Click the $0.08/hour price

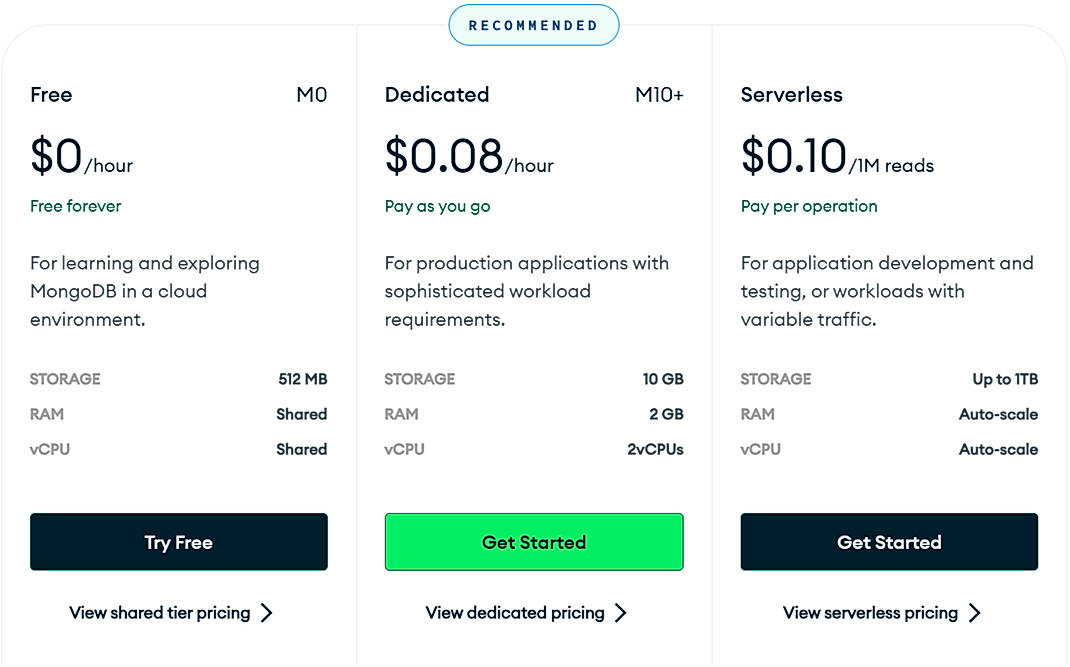pos(468,157)
